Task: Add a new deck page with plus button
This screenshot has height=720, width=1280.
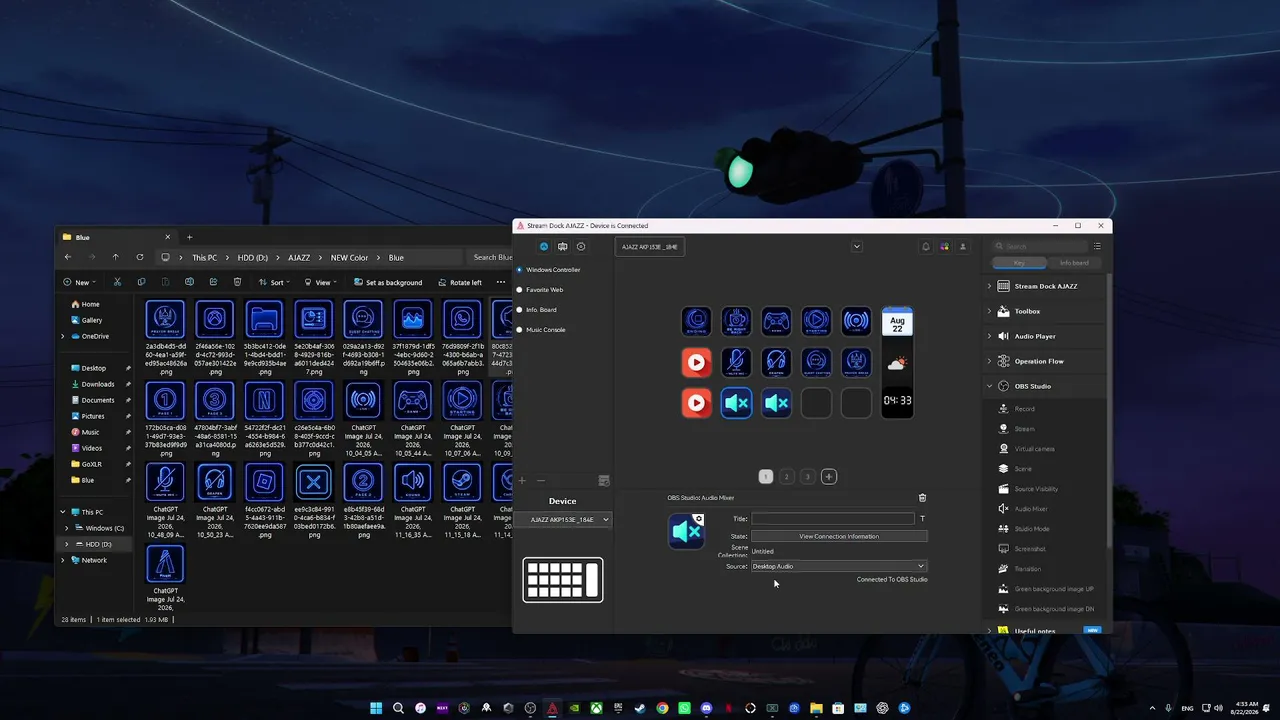Action: coord(828,477)
